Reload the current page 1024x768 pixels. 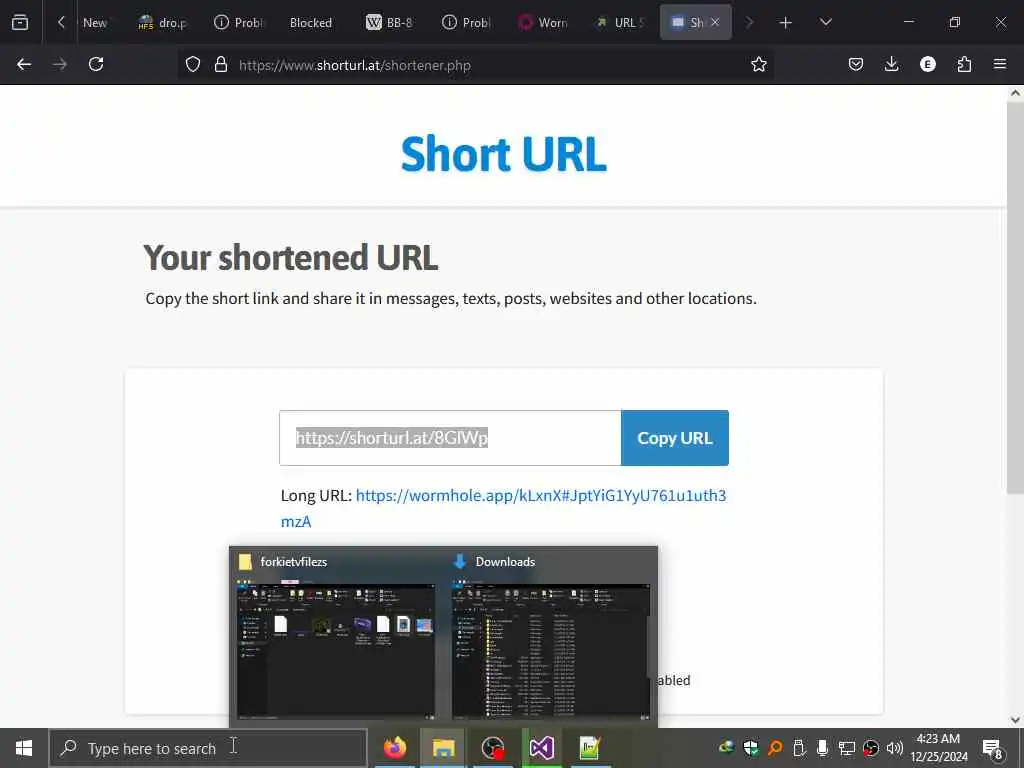pos(96,64)
